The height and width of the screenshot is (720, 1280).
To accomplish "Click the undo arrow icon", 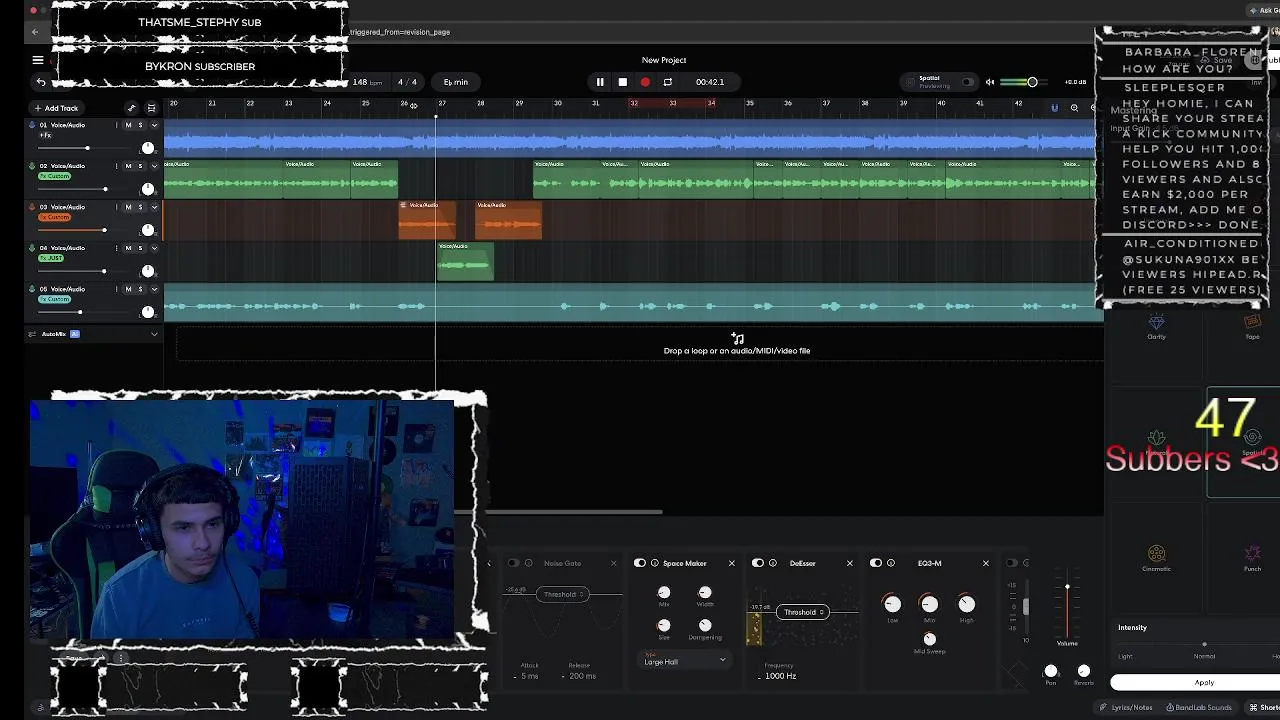I will [41, 82].
